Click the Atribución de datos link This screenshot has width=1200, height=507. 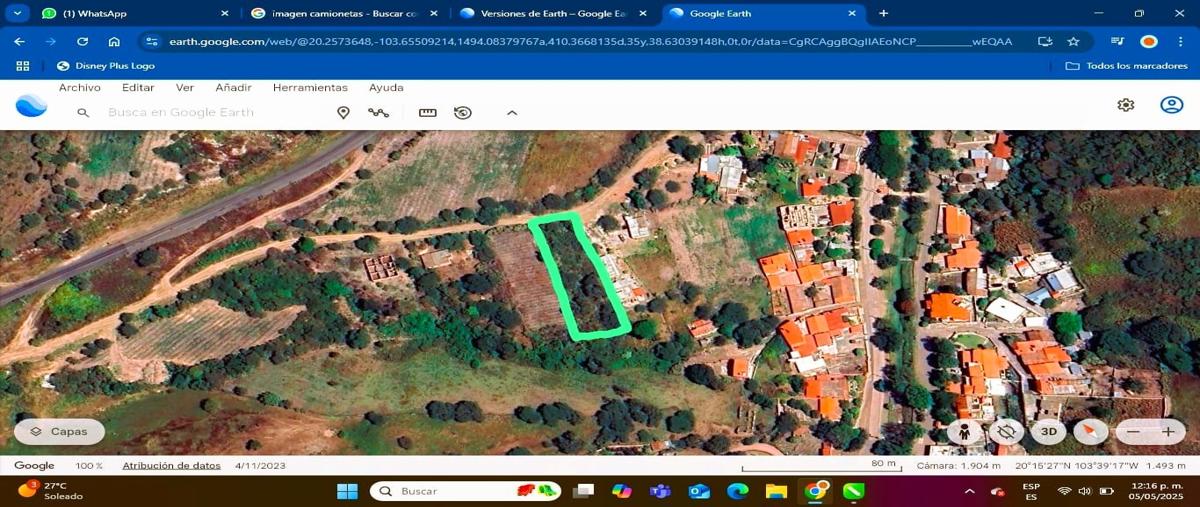pyautogui.click(x=171, y=465)
